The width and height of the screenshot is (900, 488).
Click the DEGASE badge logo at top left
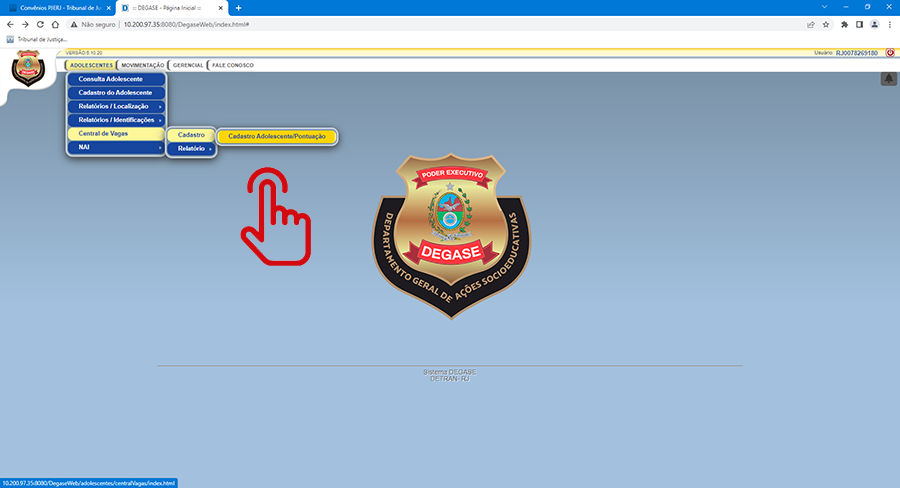28,69
